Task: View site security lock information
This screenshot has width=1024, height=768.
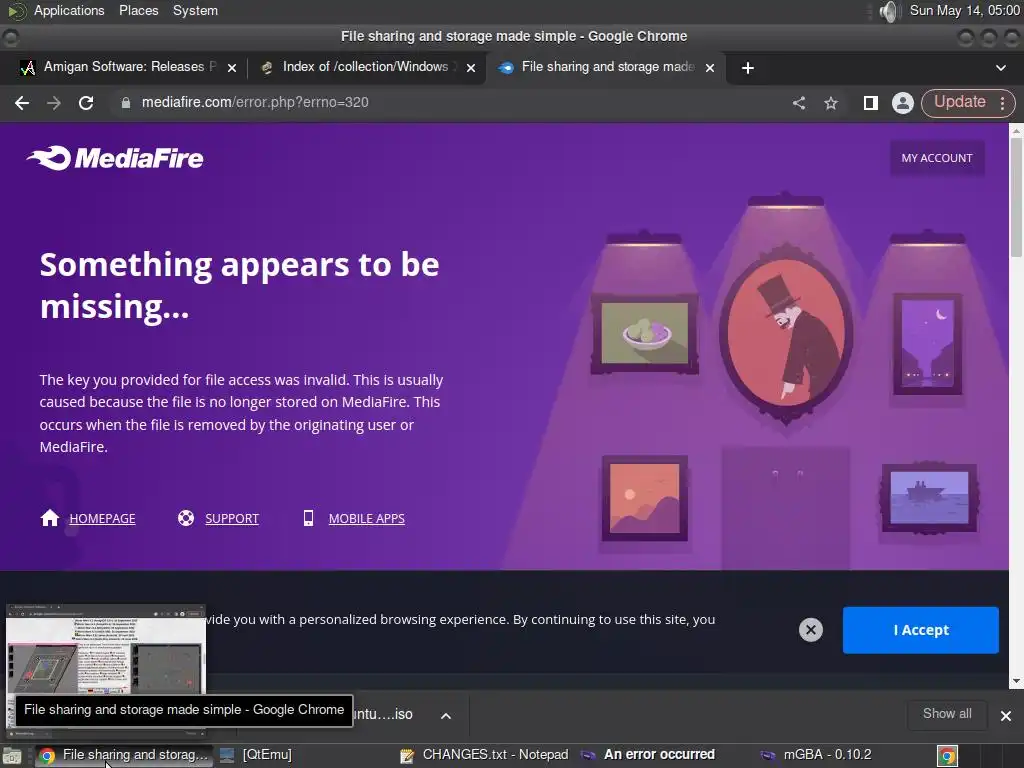Action: 125,103
